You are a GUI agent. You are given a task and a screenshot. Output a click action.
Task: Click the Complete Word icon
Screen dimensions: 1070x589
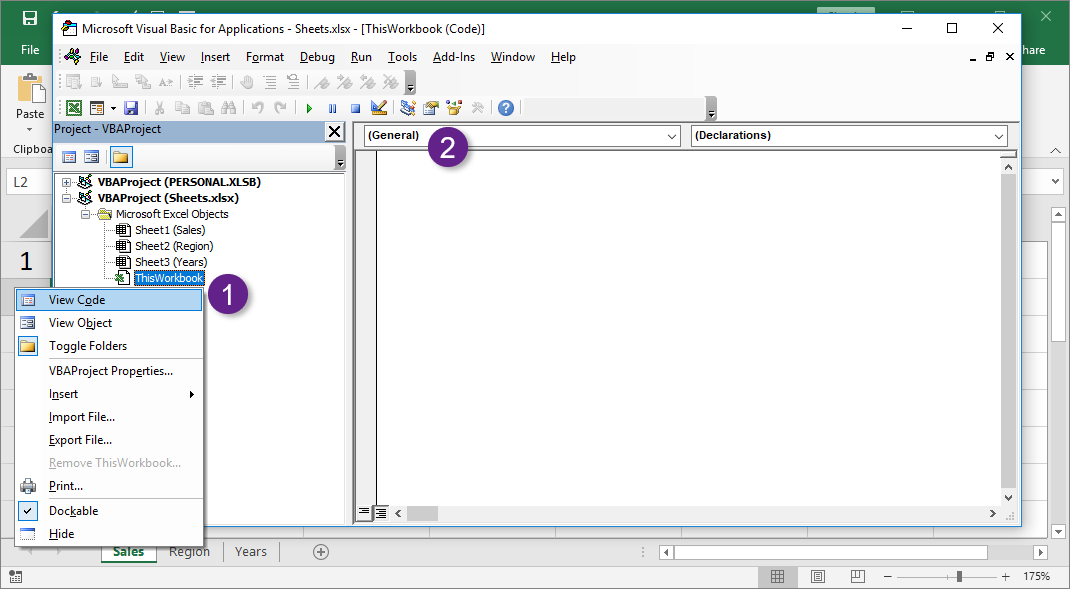(x=166, y=82)
